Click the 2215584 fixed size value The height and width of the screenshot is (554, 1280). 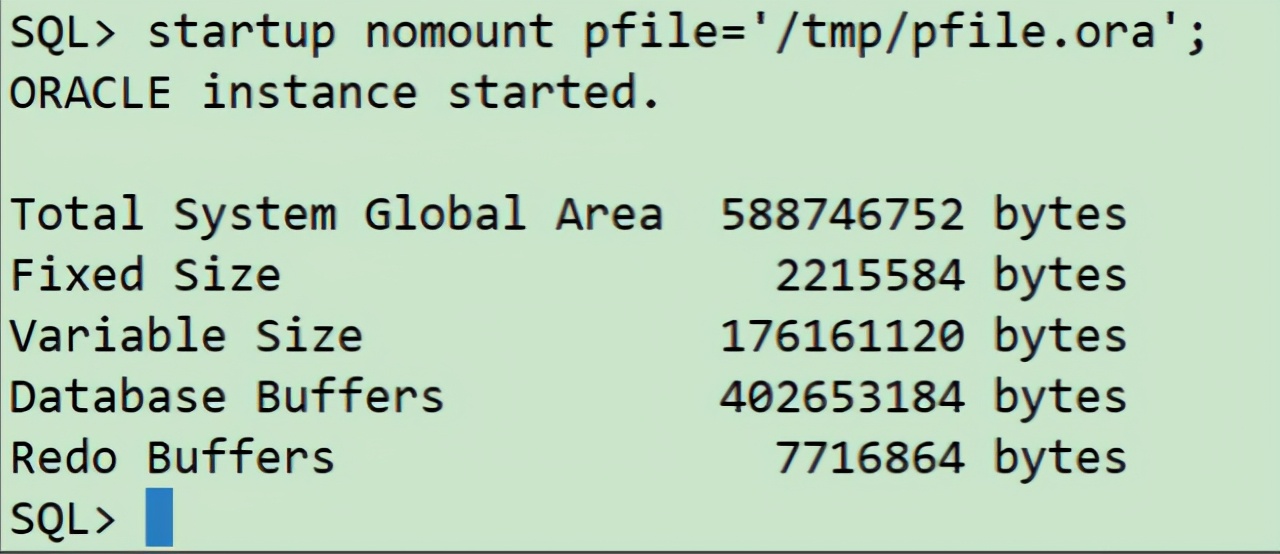click(x=869, y=275)
